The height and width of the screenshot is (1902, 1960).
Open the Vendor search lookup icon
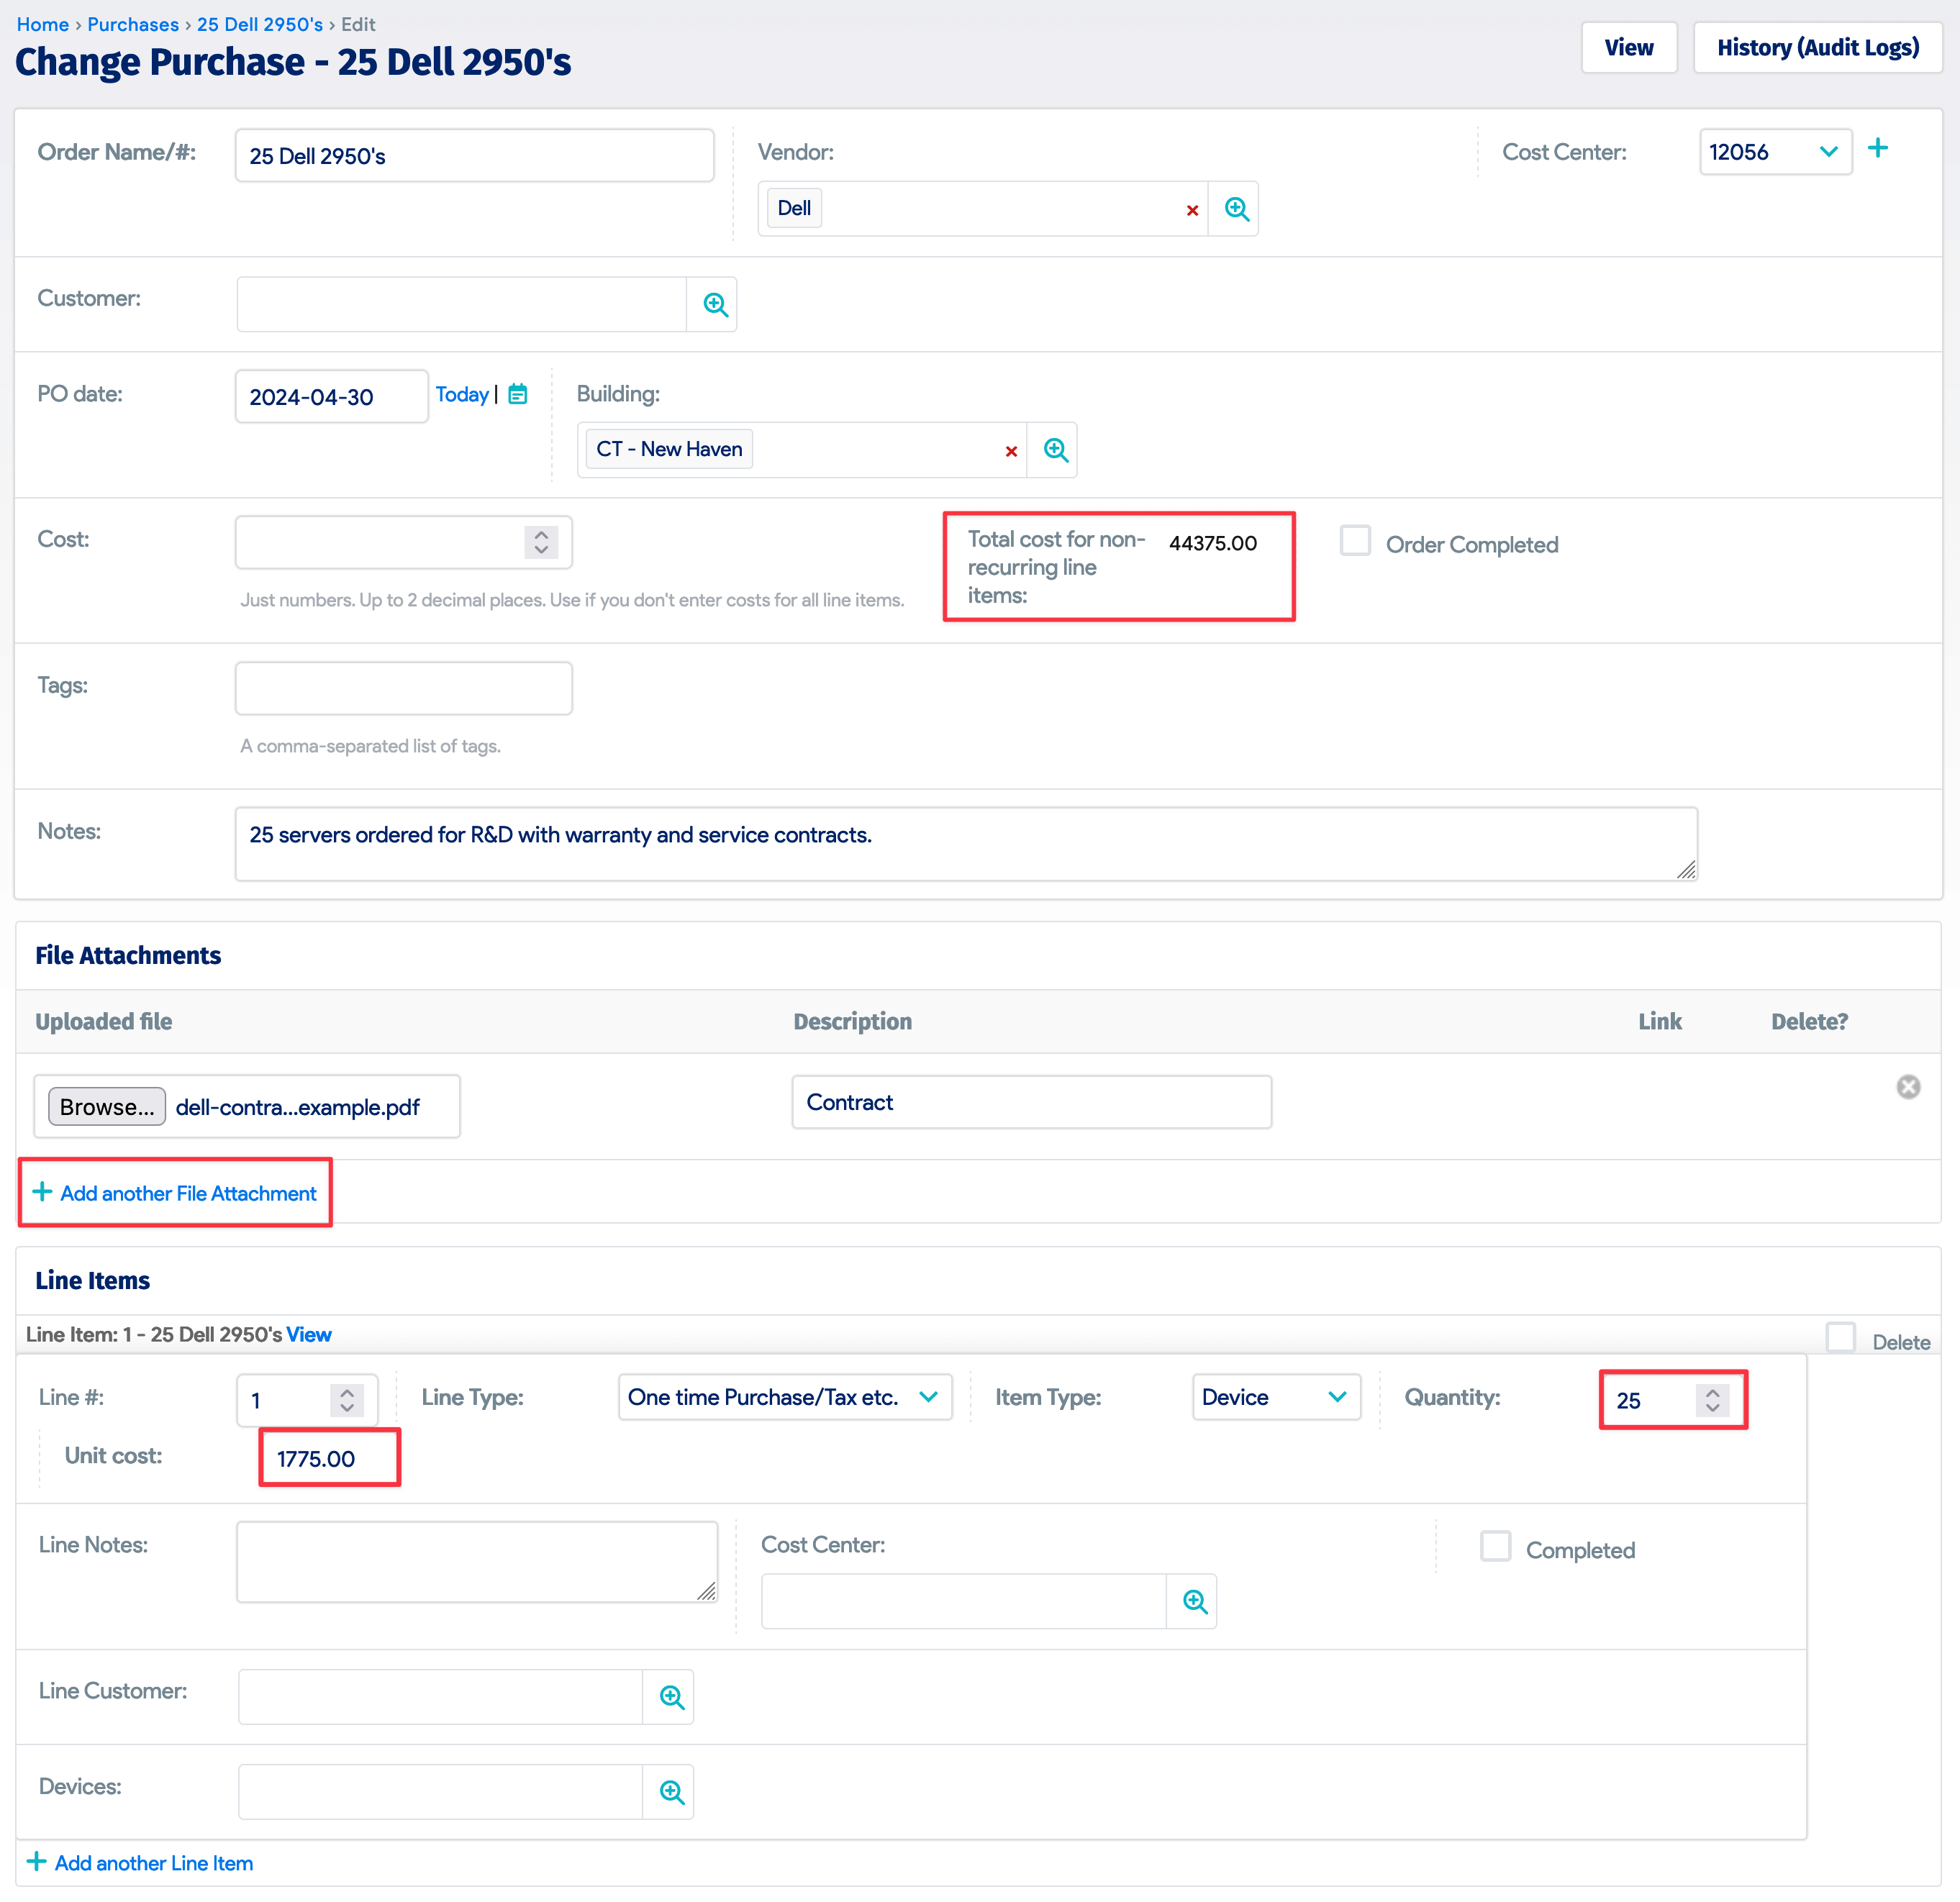tap(1236, 209)
